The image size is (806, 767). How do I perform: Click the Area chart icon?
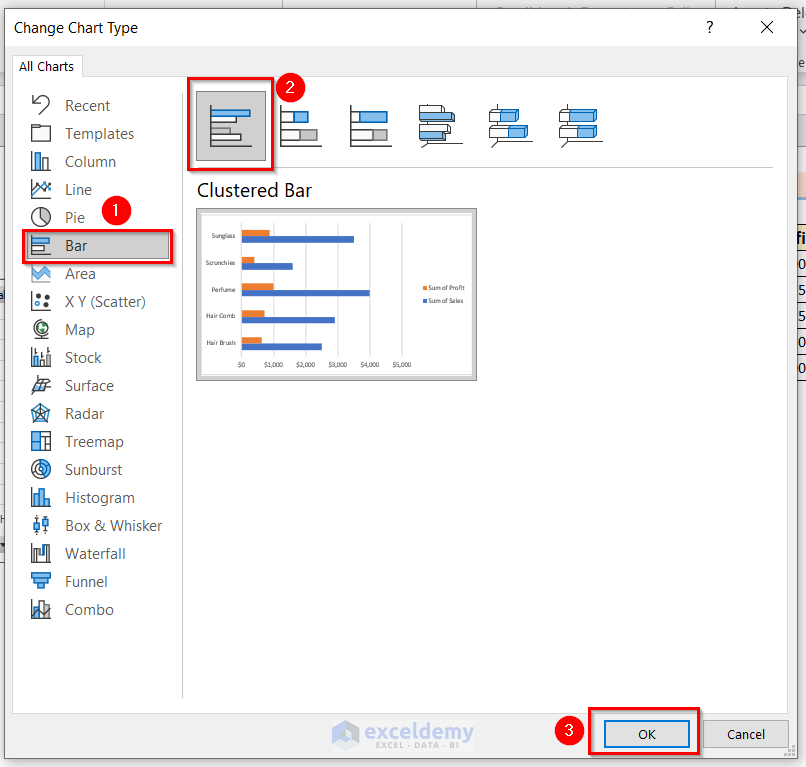click(41, 273)
